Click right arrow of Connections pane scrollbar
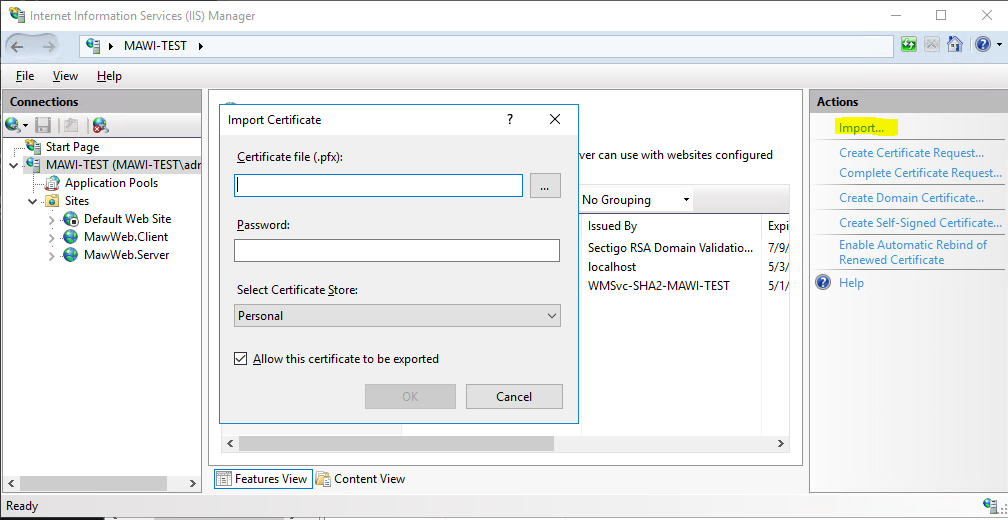The image size is (1008, 520). coord(192,483)
